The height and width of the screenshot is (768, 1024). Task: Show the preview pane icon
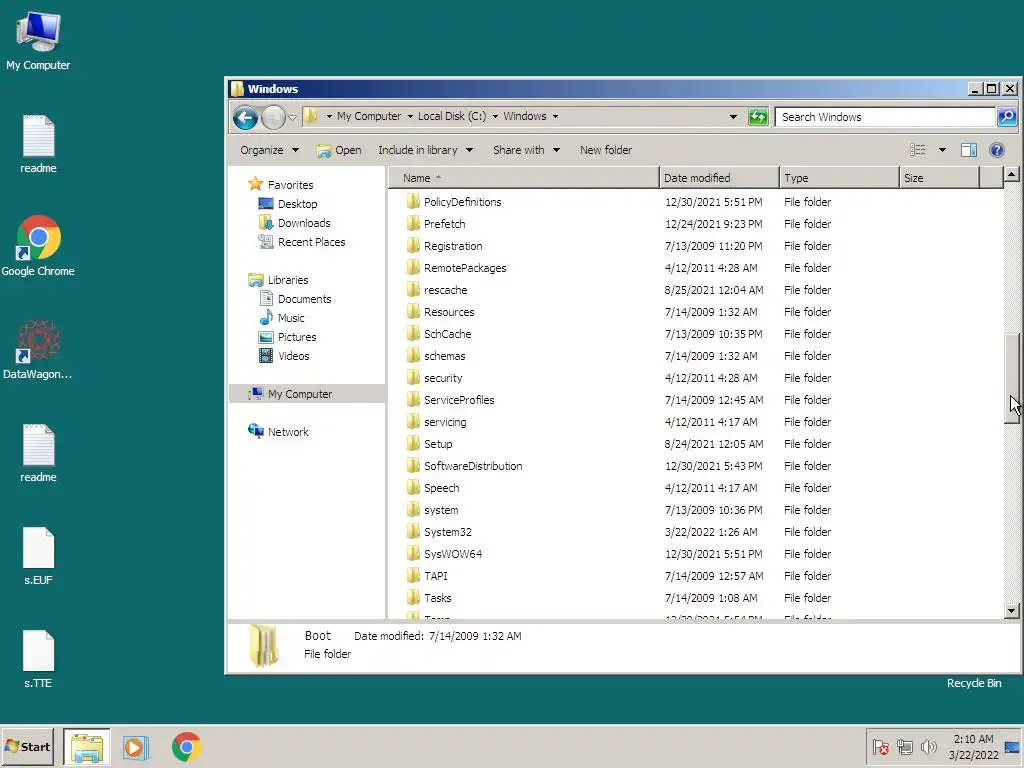968,150
